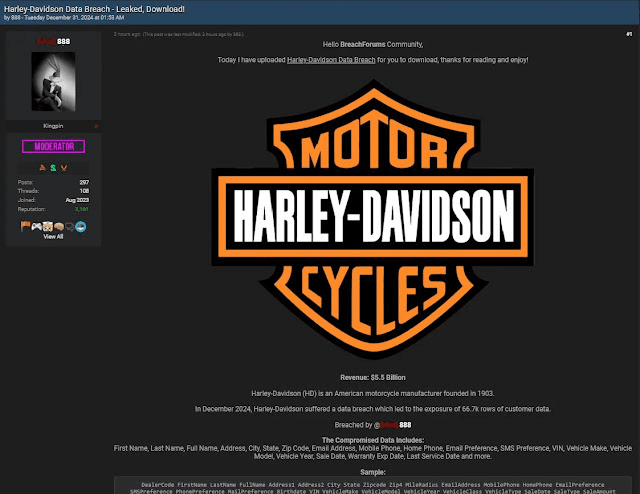The width and height of the screenshot is (640, 494).
Task: Click the Posts count 297
Action: pyautogui.click(x=84, y=182)
